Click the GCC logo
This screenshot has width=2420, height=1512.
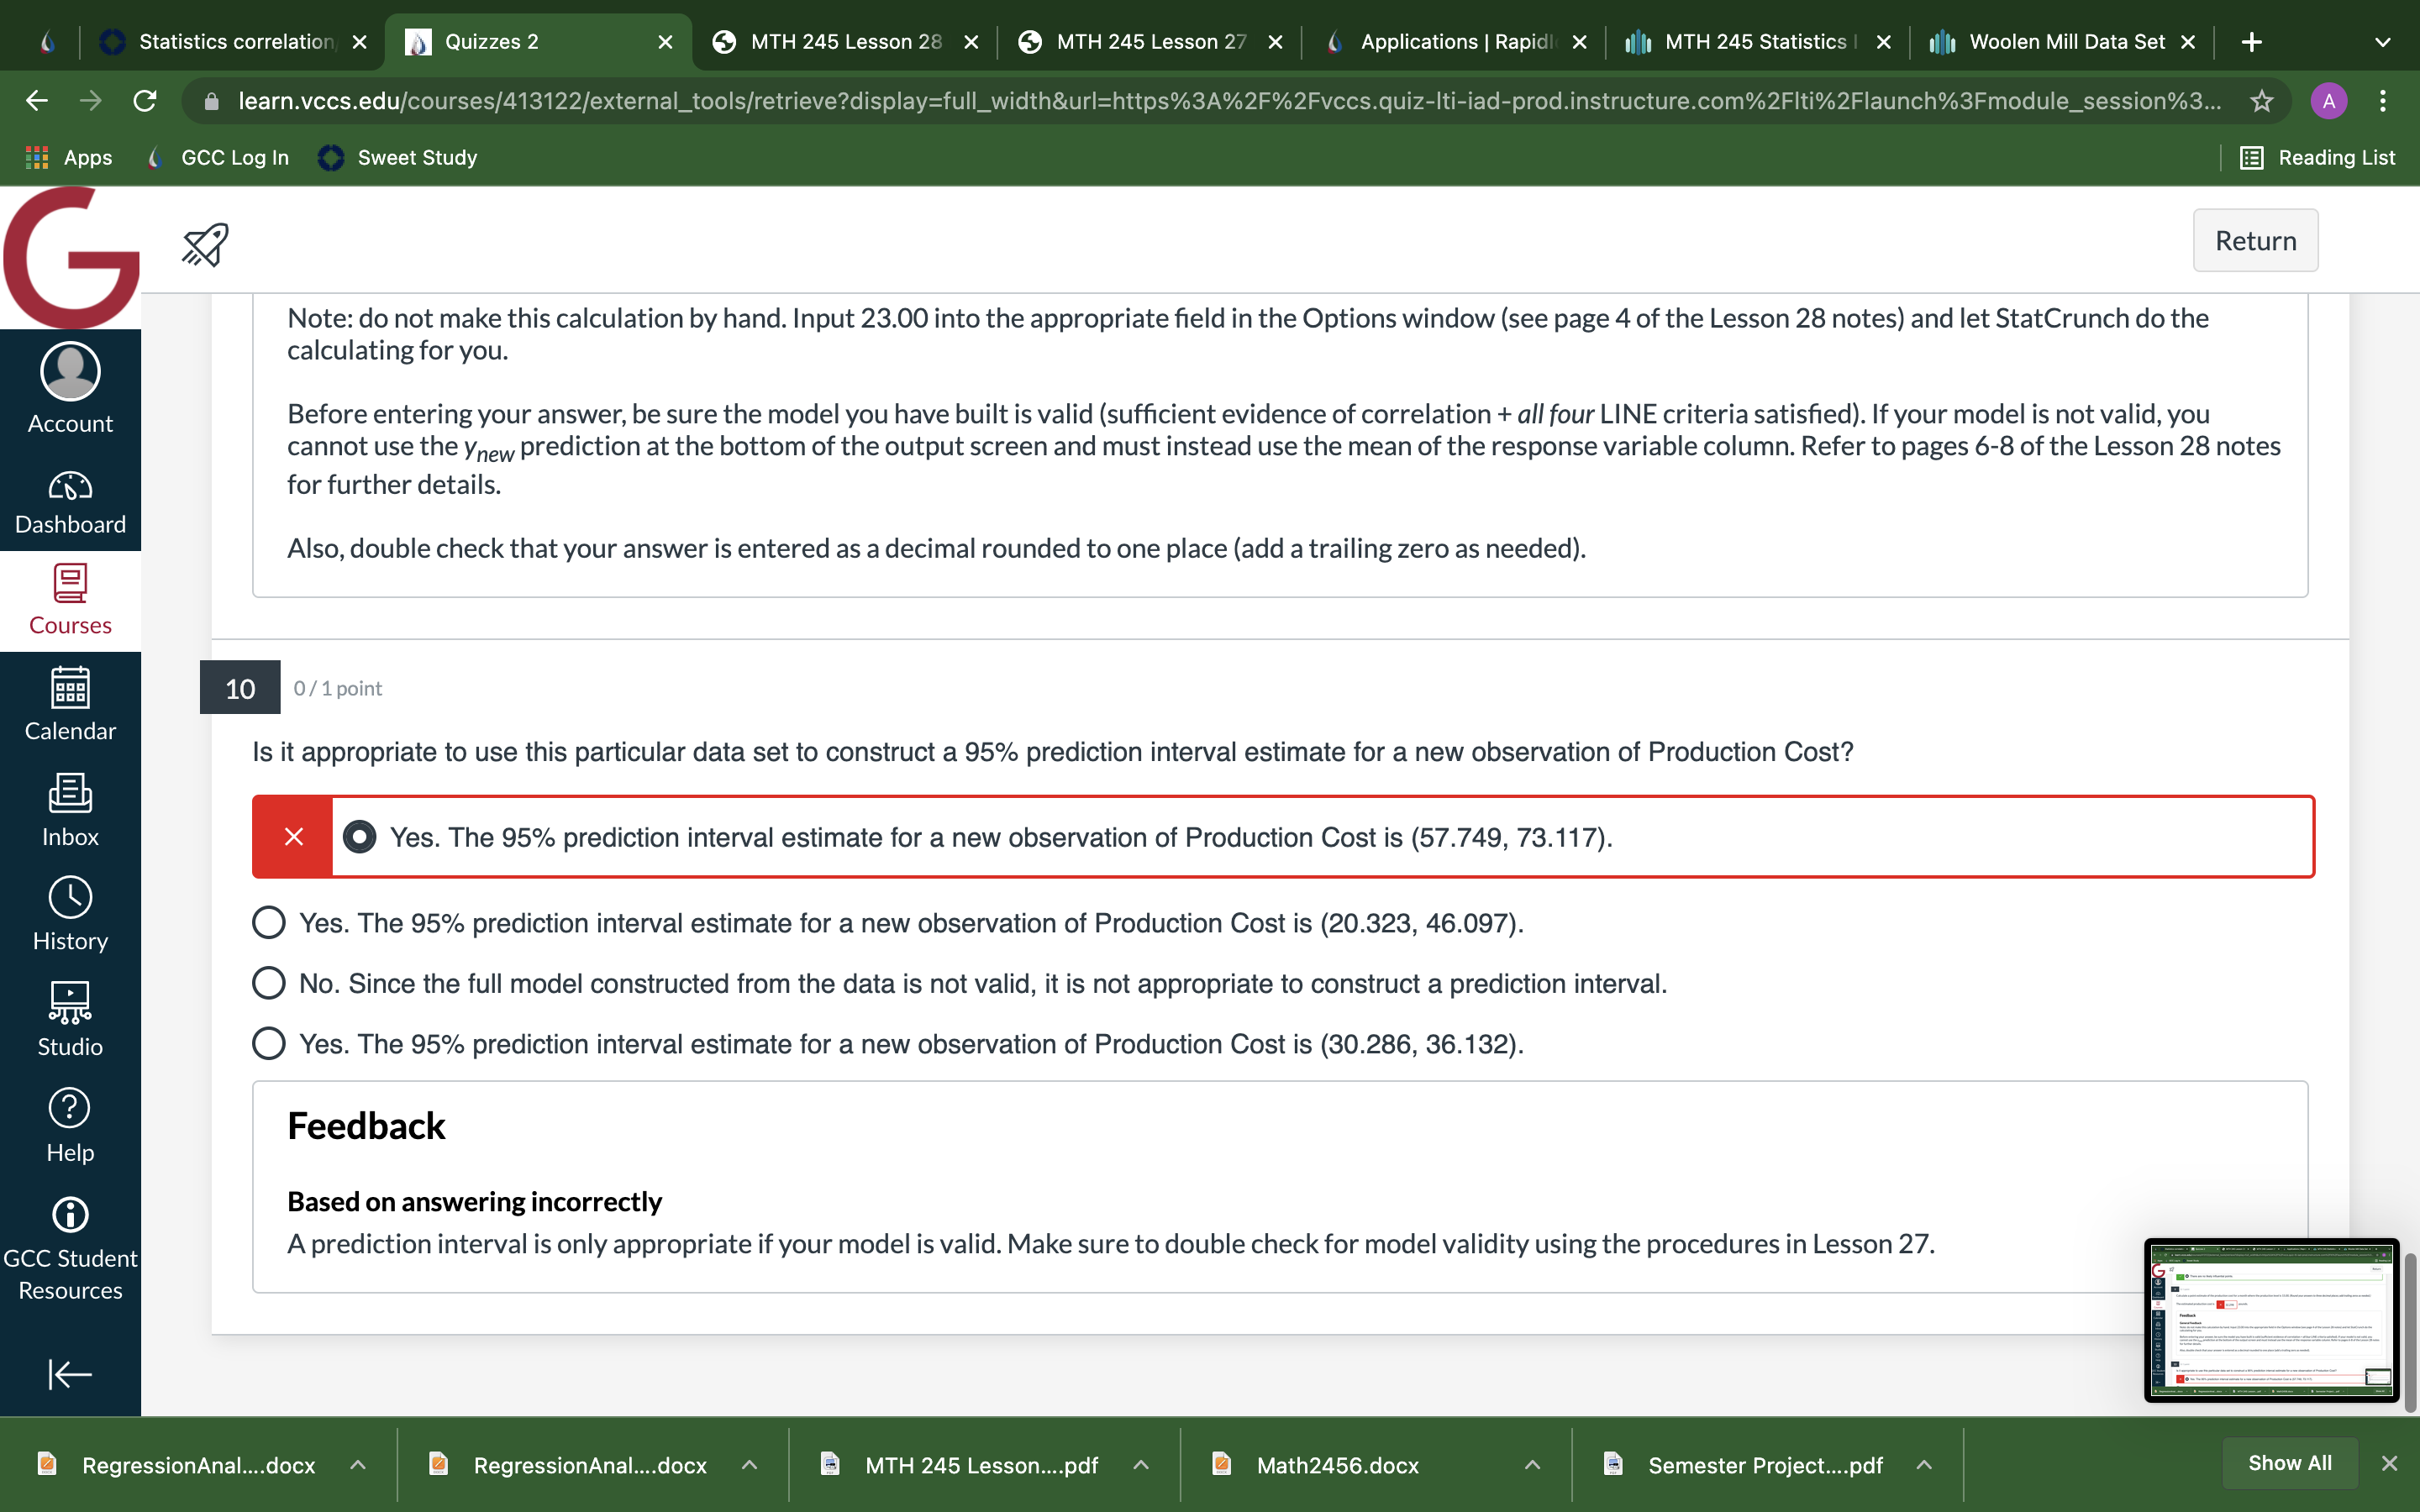(x=70, y=258)
